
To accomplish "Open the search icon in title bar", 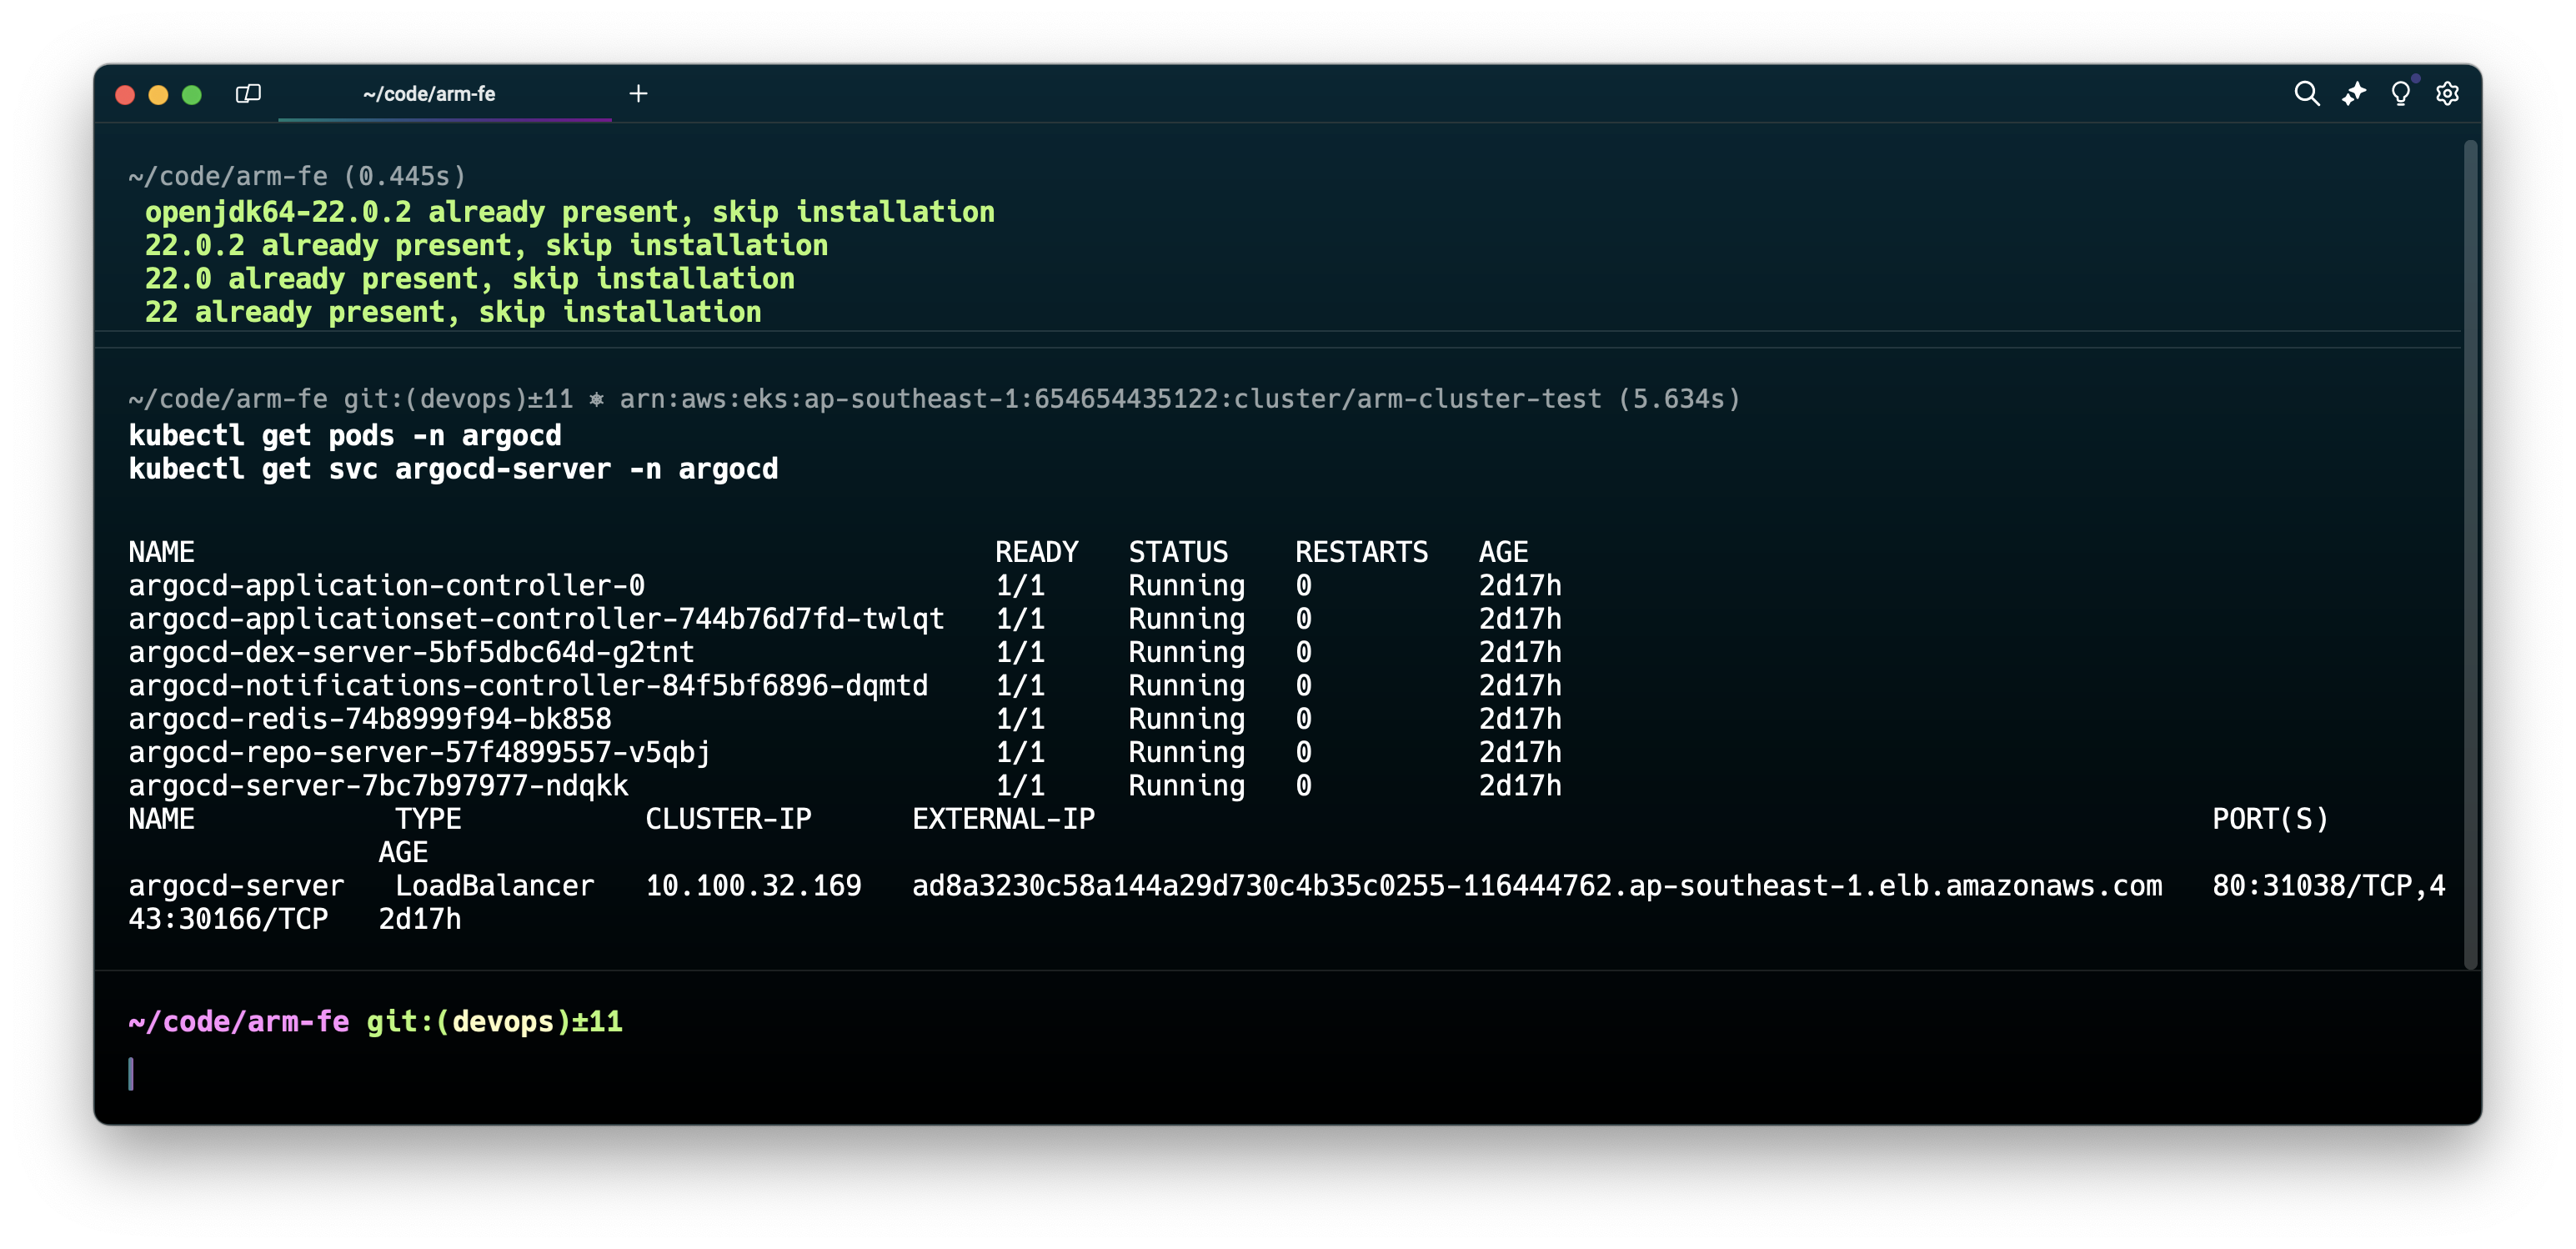I will (x=2306, y=94).
